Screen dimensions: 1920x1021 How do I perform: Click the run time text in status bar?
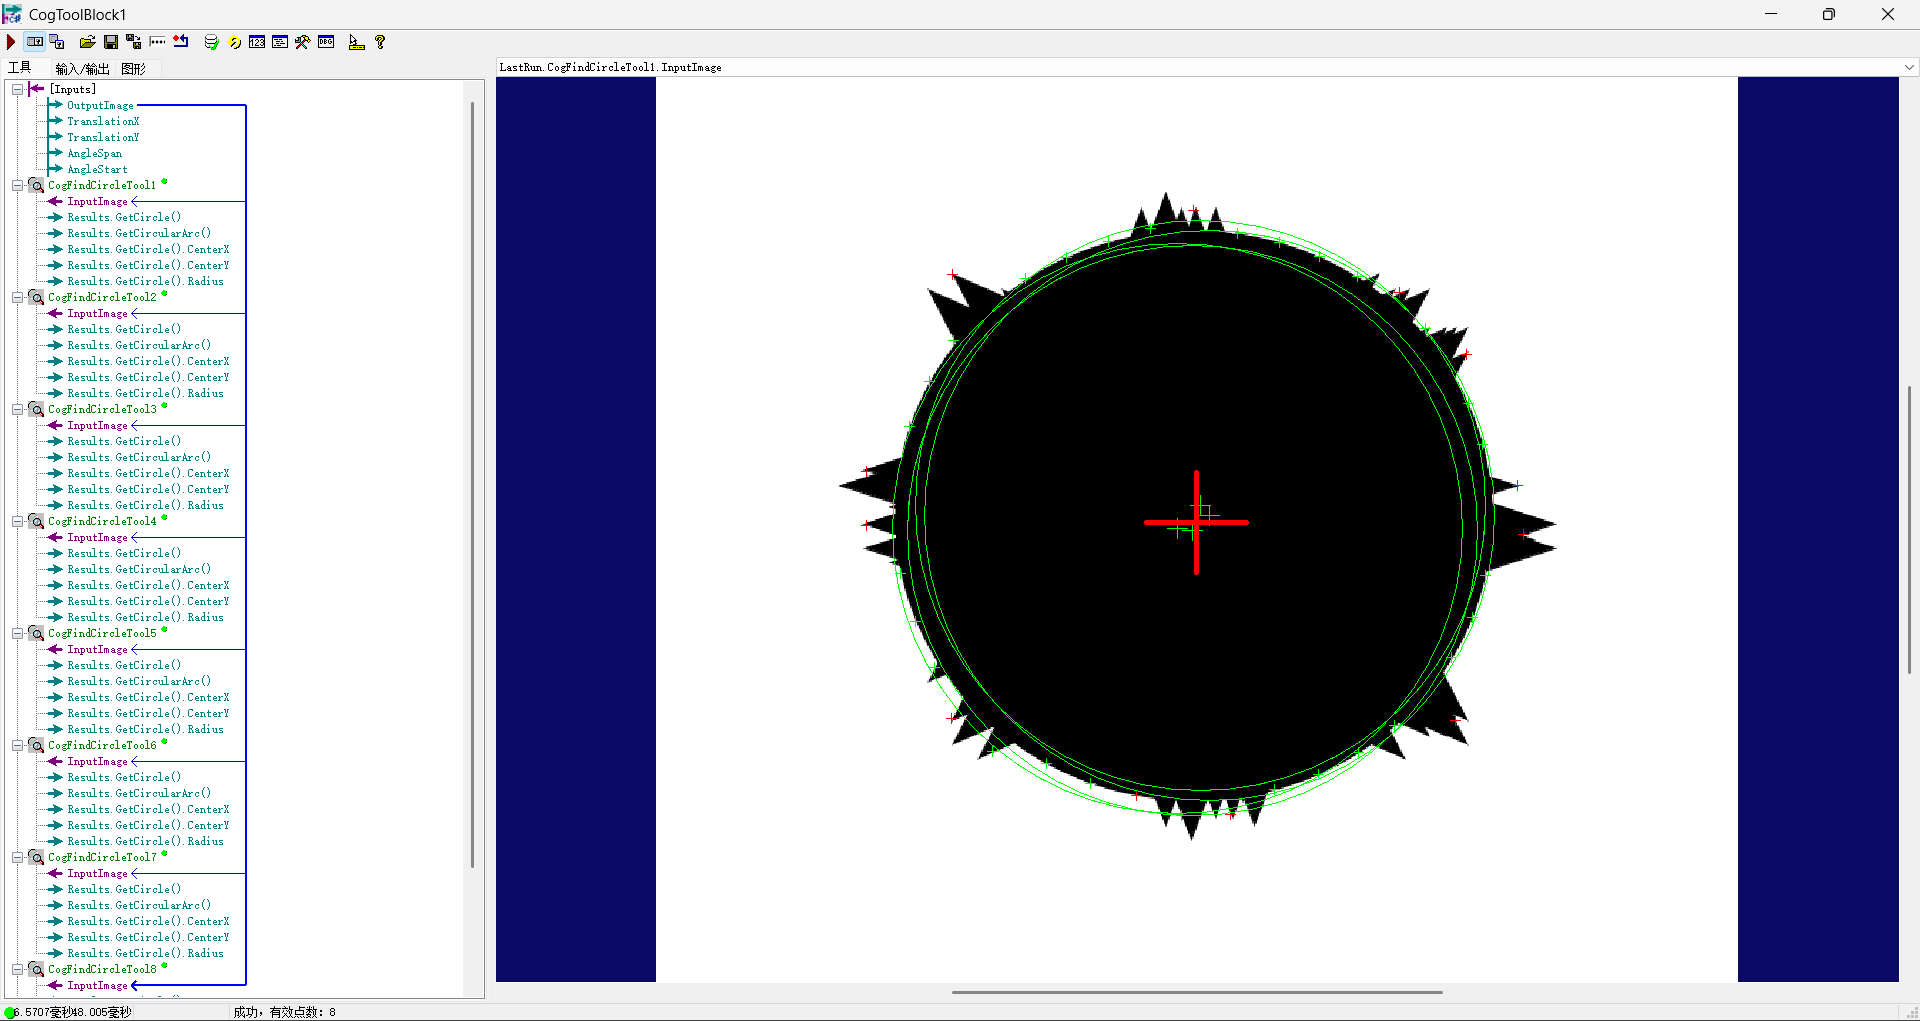pyautogui.click(x=74, y=1012)
